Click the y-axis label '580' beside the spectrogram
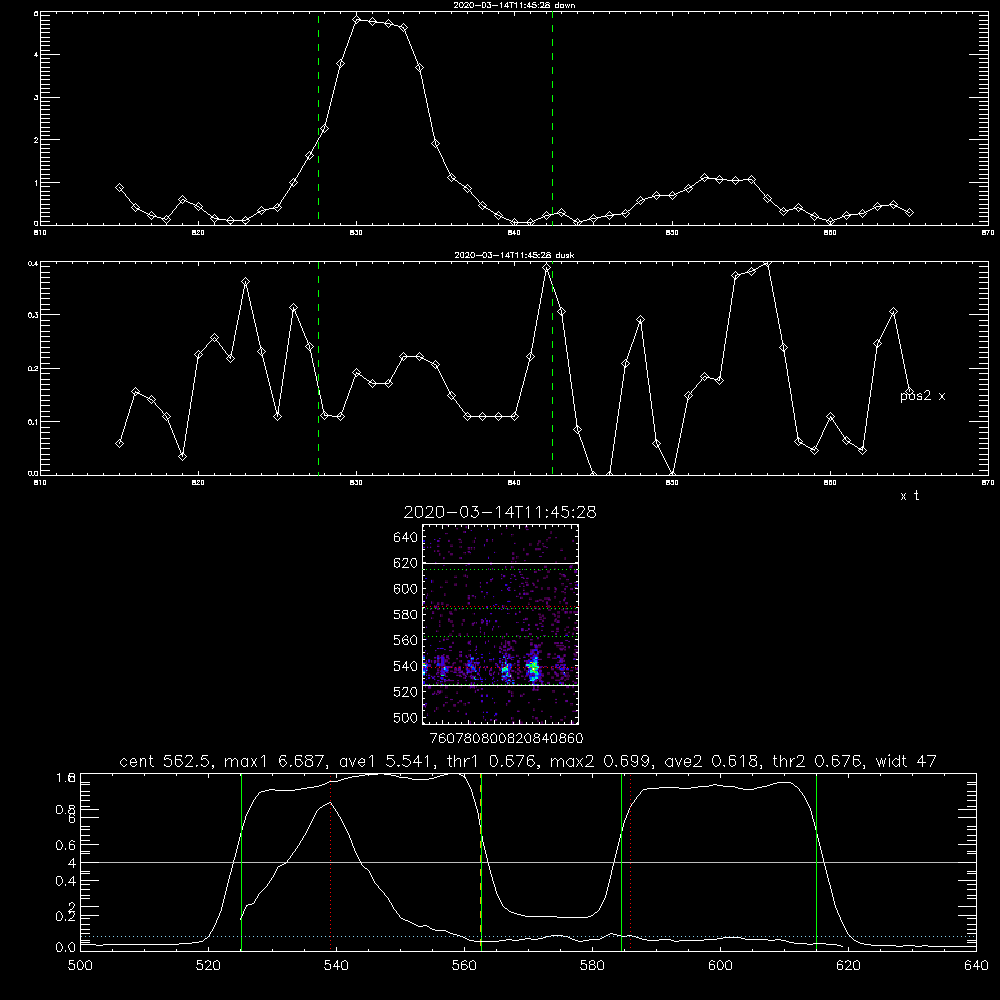1000x1000 pixels. [x=405, y=614]
